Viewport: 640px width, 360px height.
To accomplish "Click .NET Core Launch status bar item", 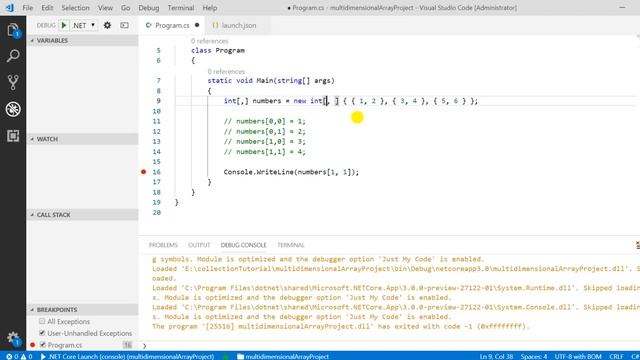I will pyautogui.click(x=127, y=356).
